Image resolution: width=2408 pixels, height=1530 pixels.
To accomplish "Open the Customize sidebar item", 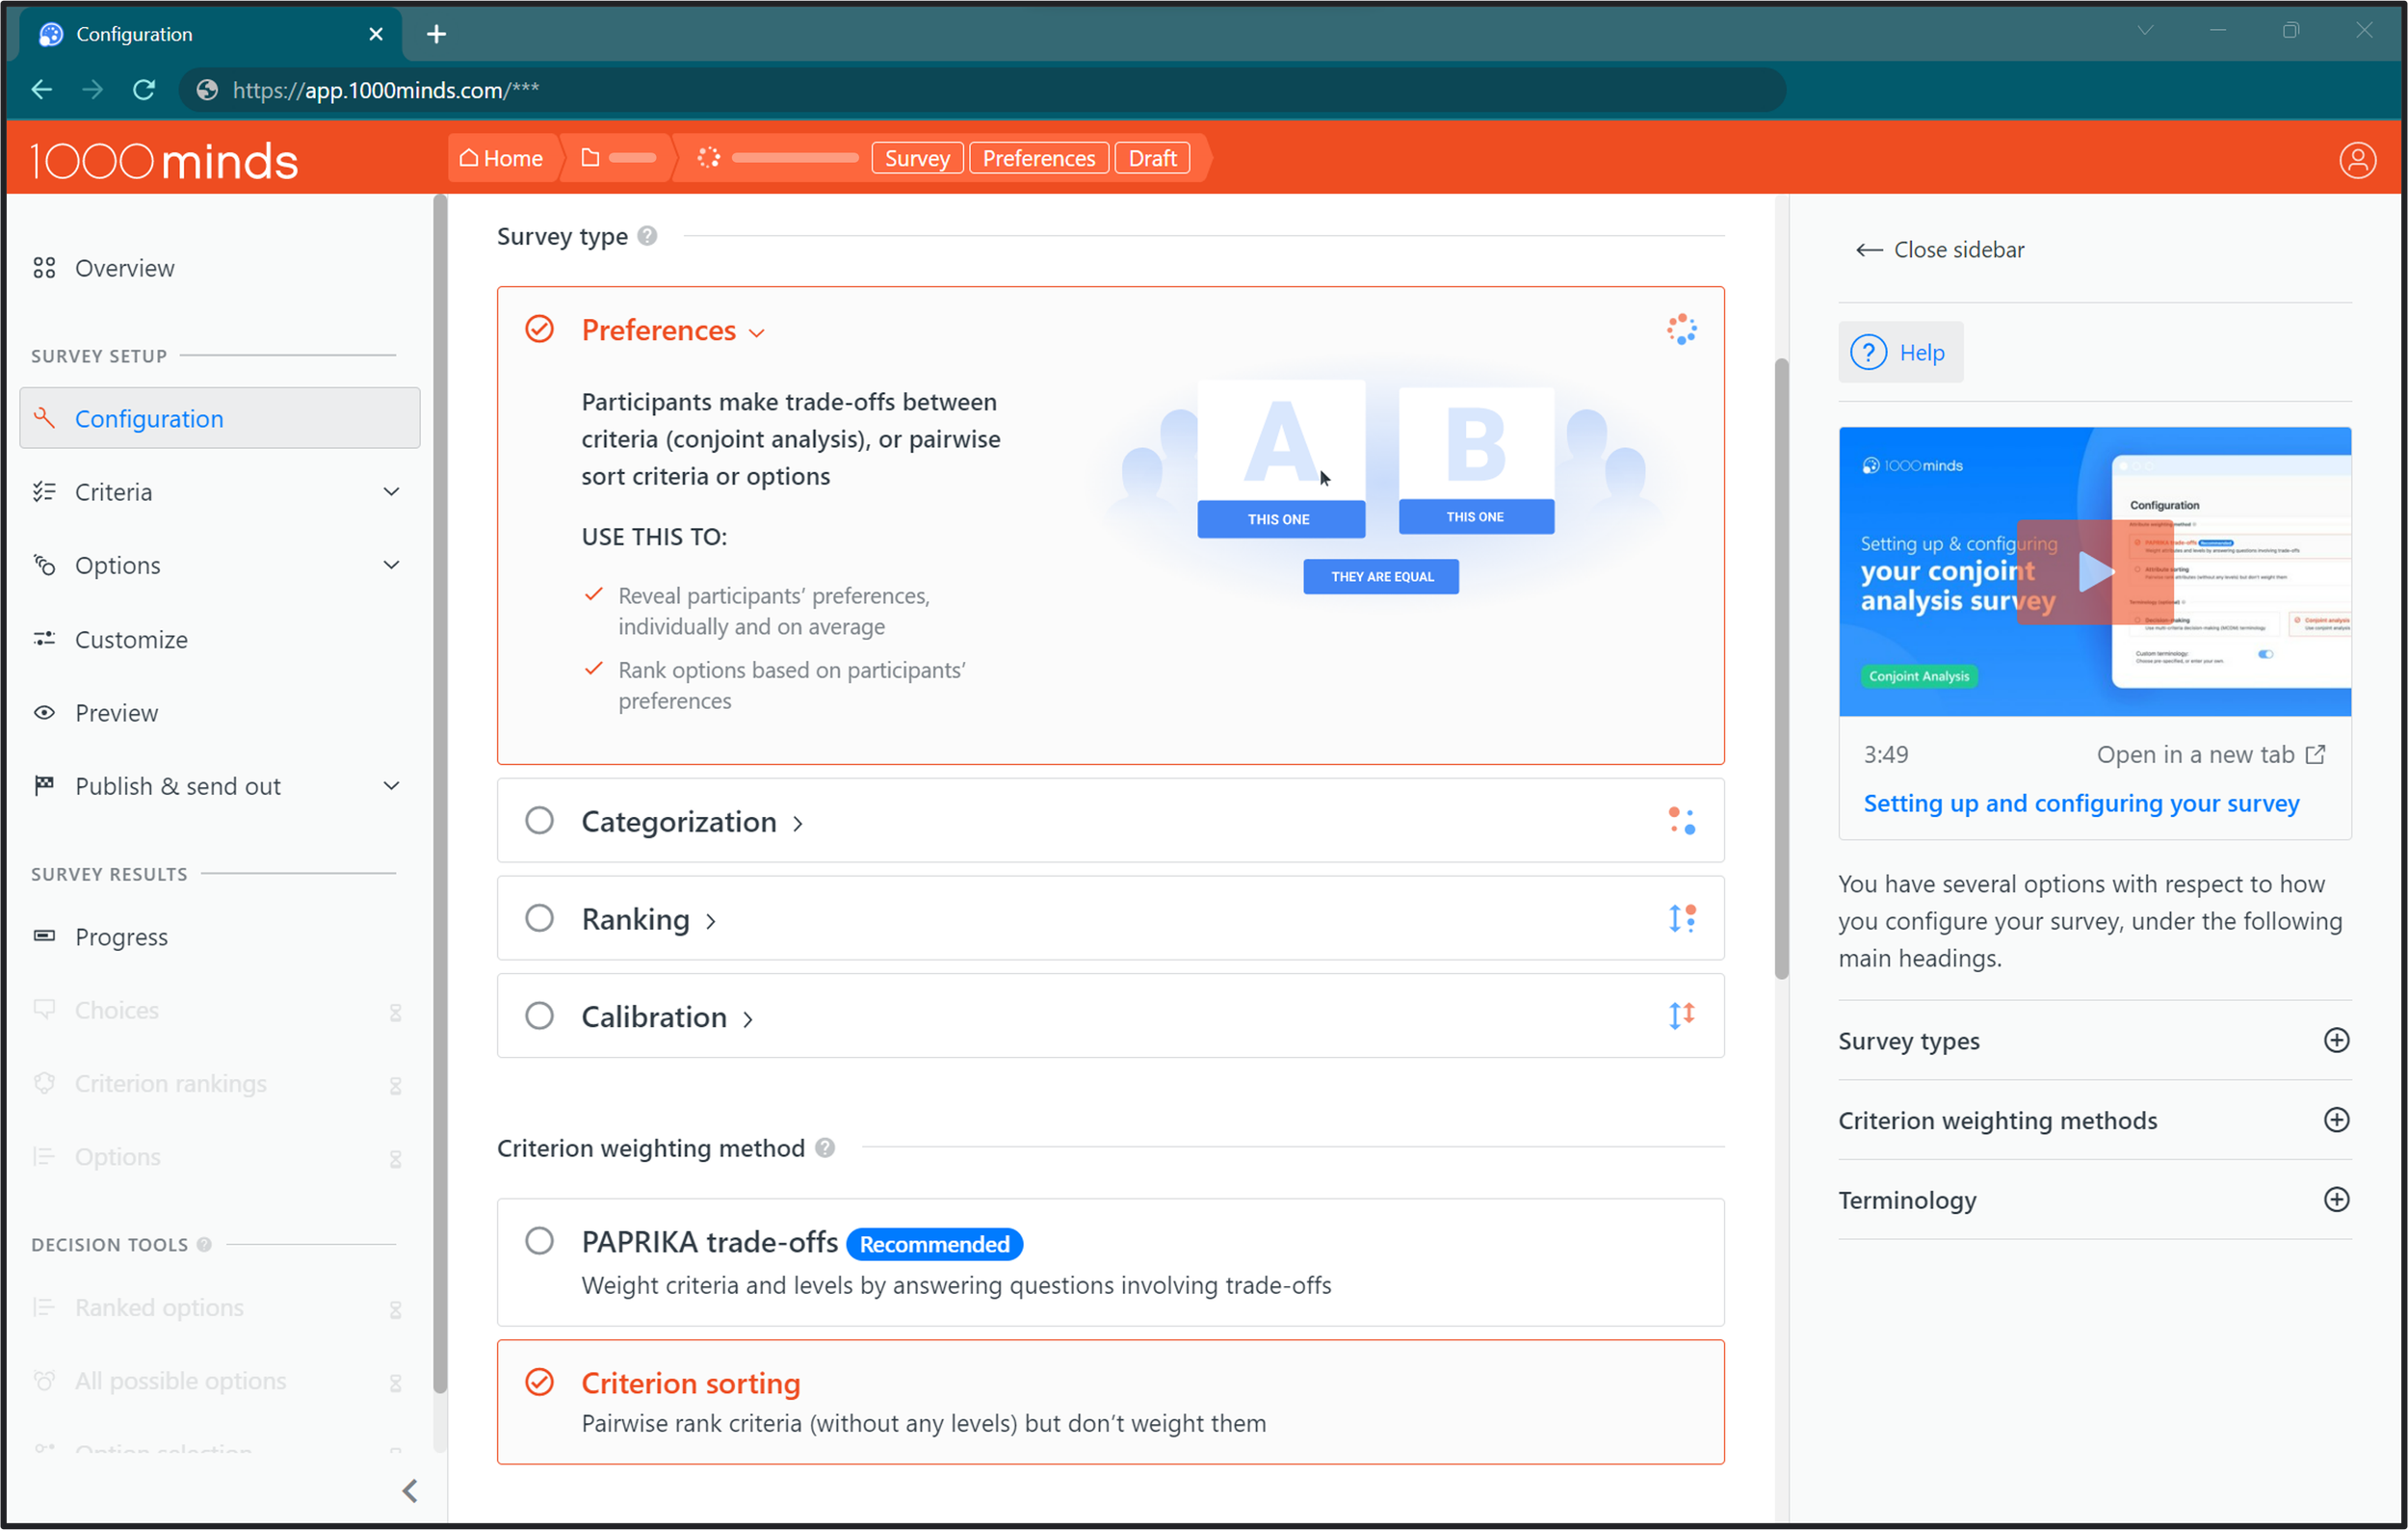I will coord(131,639).
